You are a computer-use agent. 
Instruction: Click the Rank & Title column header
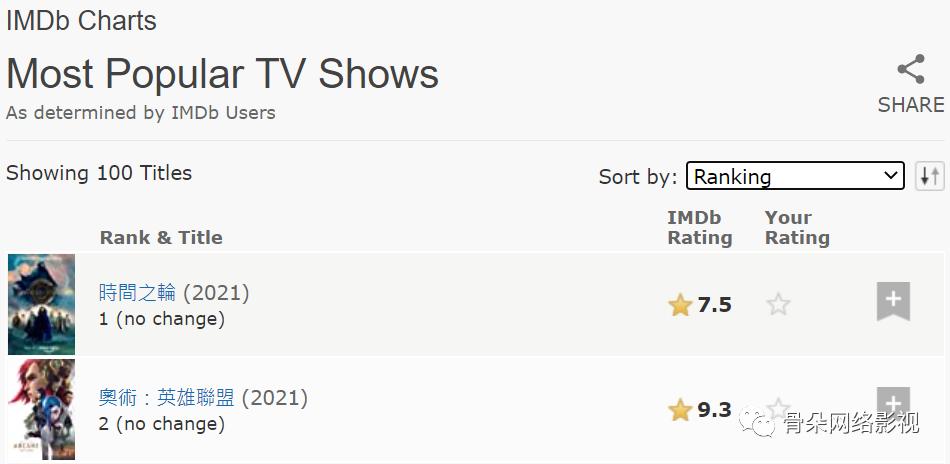pos(161,237)
